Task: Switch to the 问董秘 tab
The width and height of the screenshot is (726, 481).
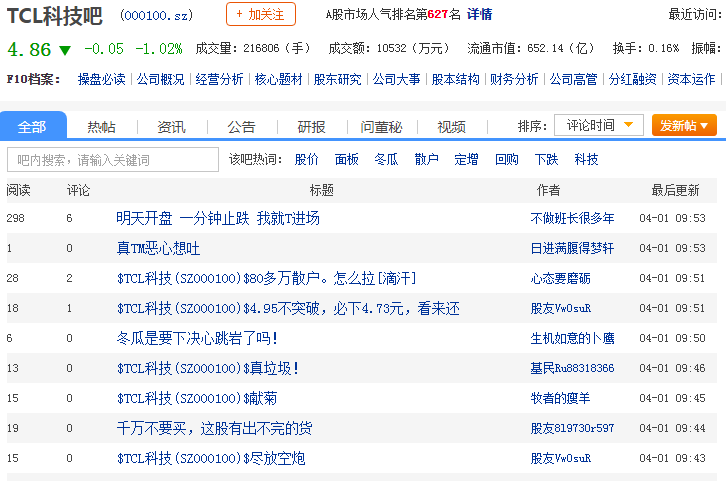Action: click(382, 127)
